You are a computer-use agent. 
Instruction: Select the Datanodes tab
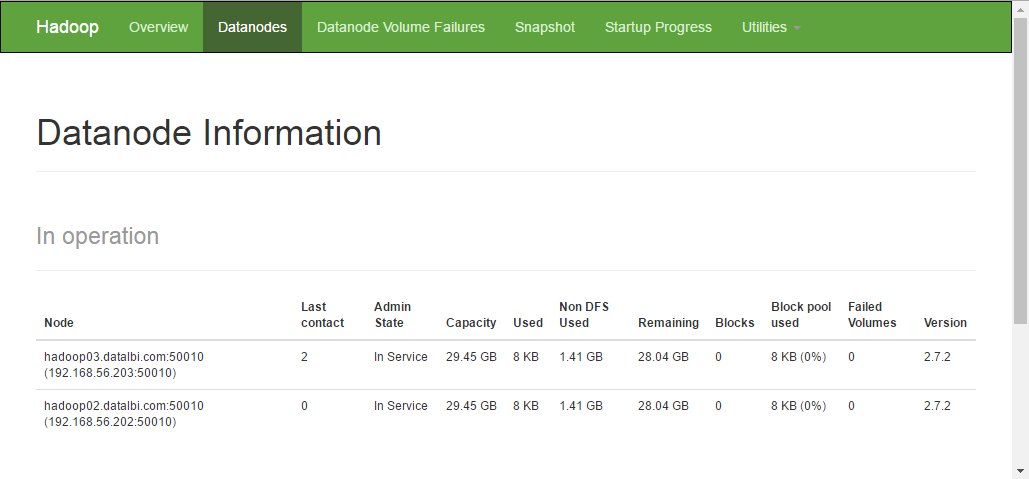coord(252,27)
